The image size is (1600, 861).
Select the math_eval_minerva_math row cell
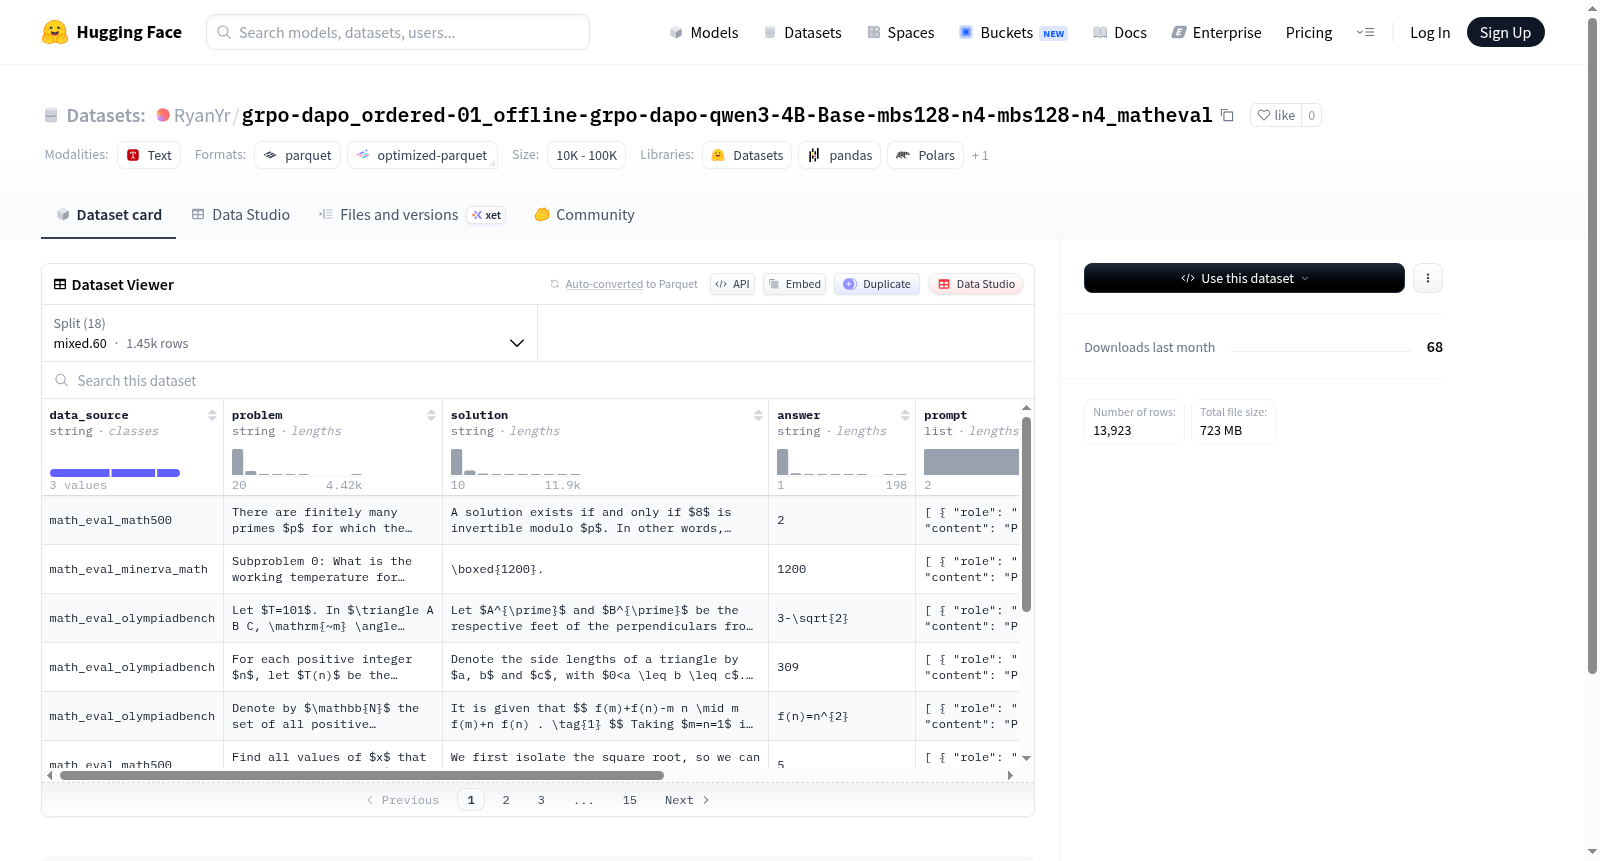click(x=132, y=569)
